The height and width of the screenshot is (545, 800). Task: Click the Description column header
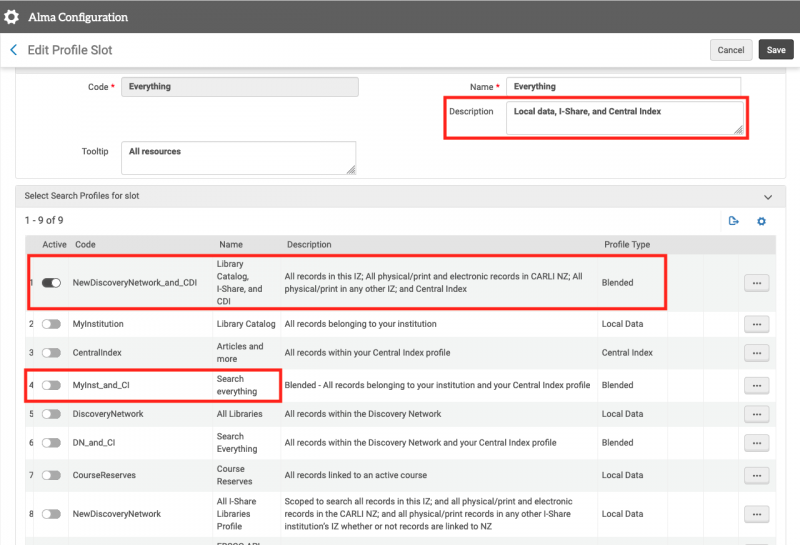[309, 244]
